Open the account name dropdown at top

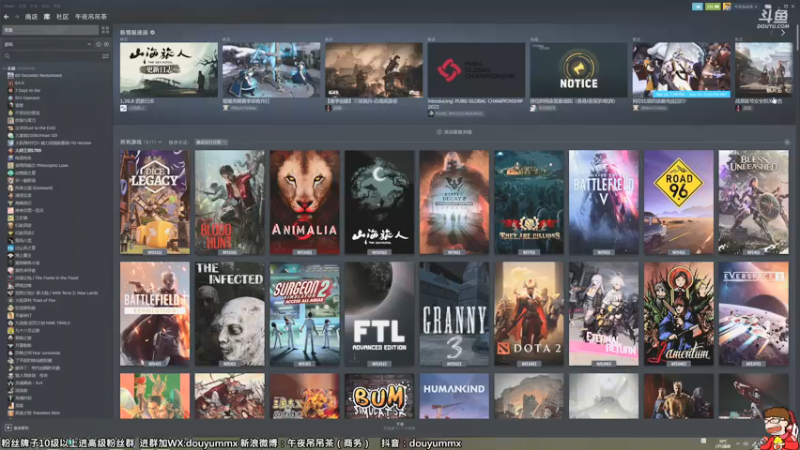[x=745, y=7]
